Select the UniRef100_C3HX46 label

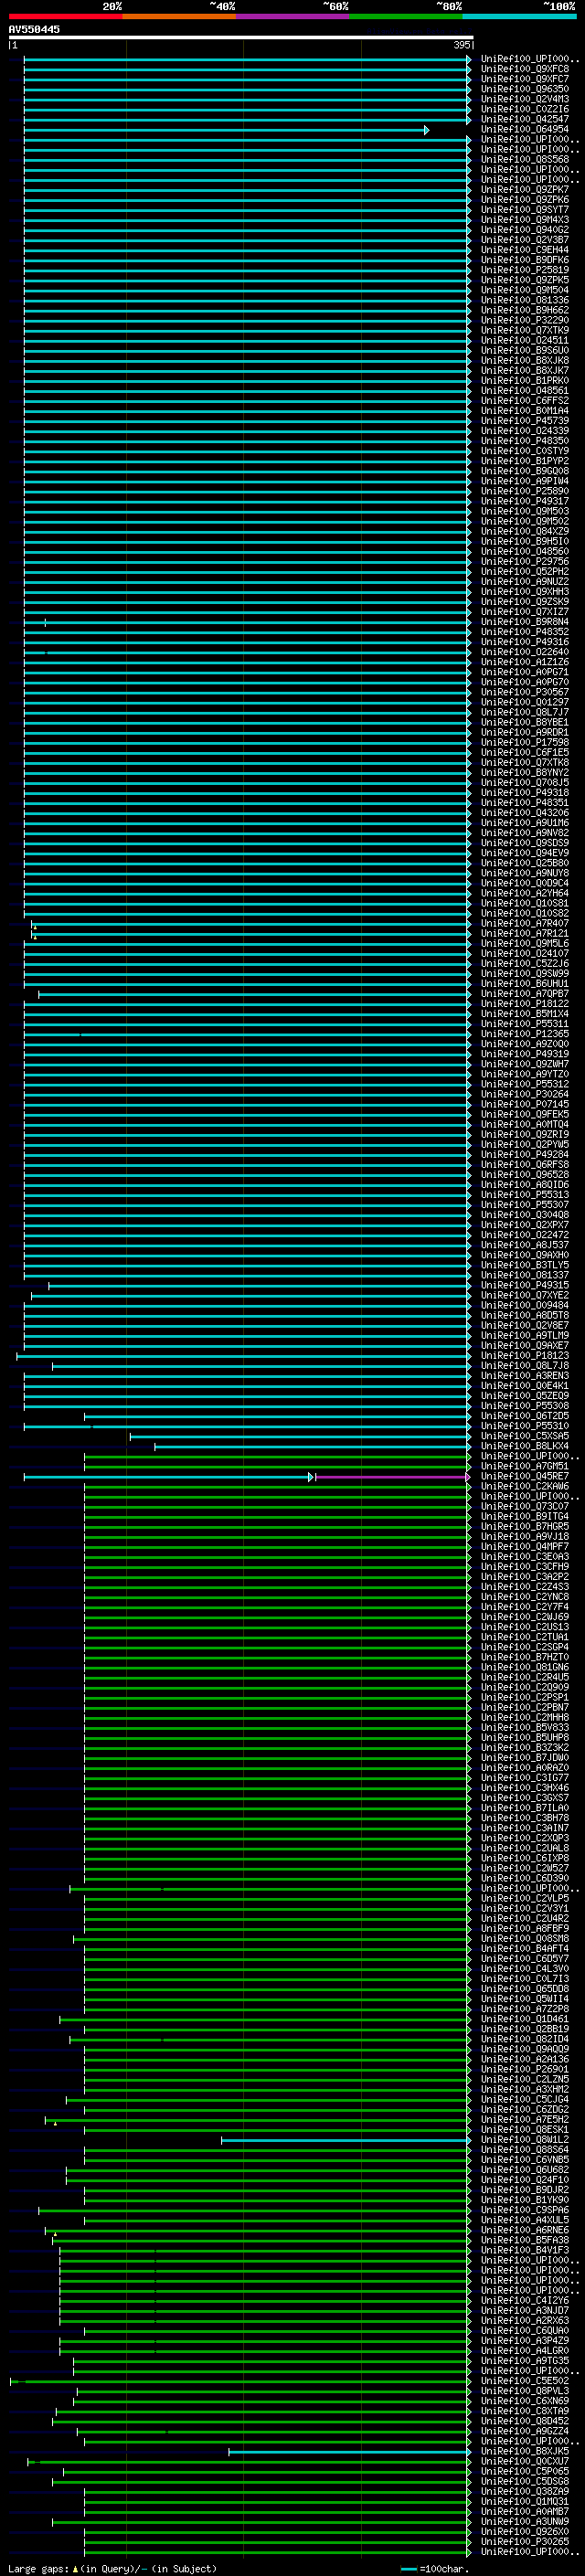[x=525, y=1787]
